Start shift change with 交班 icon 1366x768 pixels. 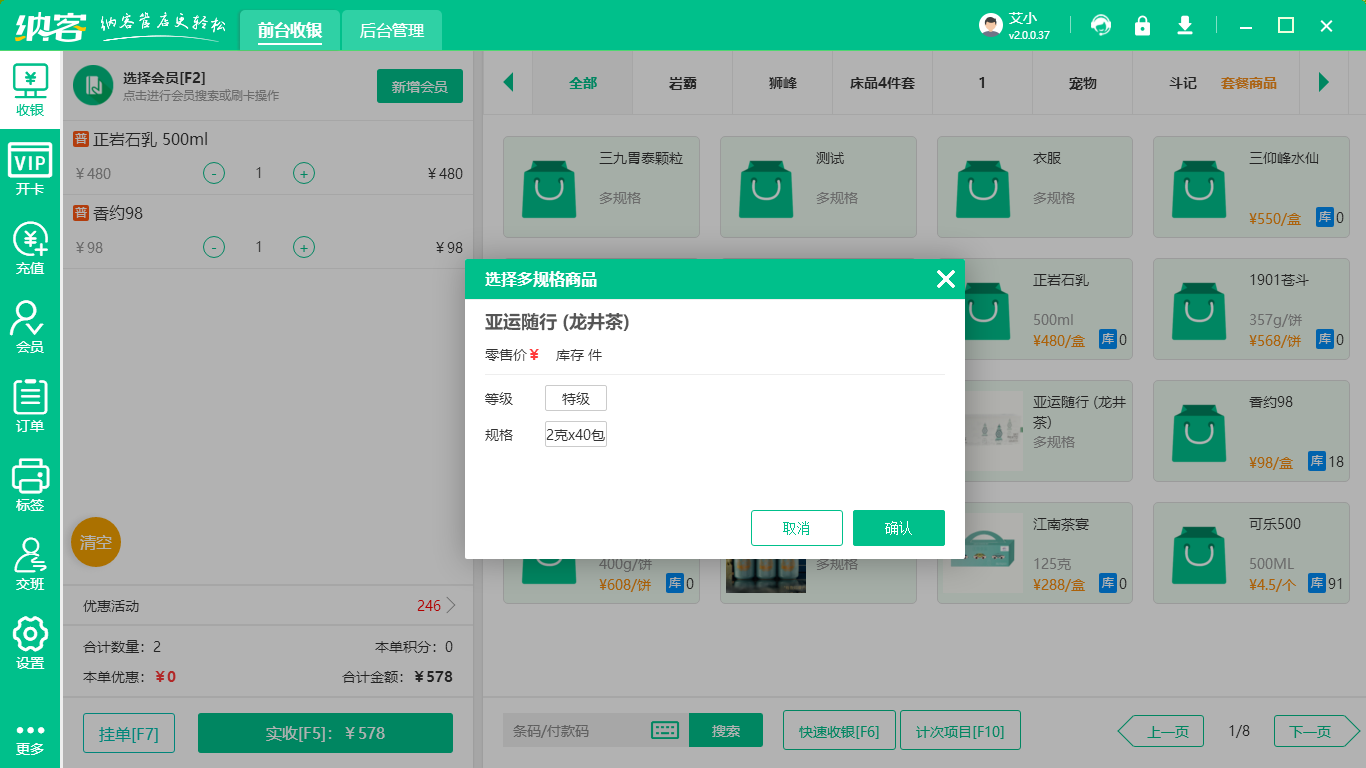pyautogui.click(x=30, y=564)
